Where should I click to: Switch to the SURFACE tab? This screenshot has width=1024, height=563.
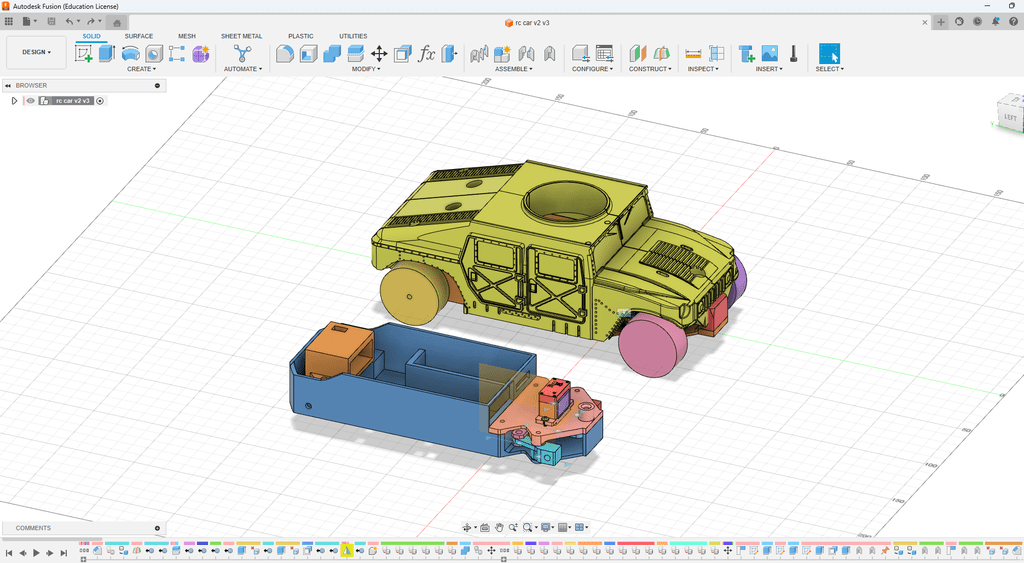click(x=138, y=37)
